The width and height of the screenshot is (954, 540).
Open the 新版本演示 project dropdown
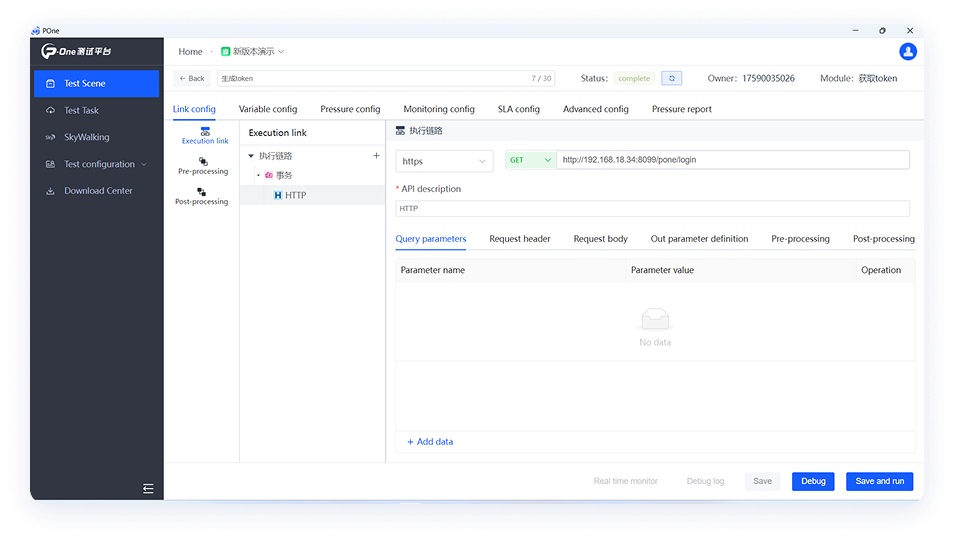253,52
